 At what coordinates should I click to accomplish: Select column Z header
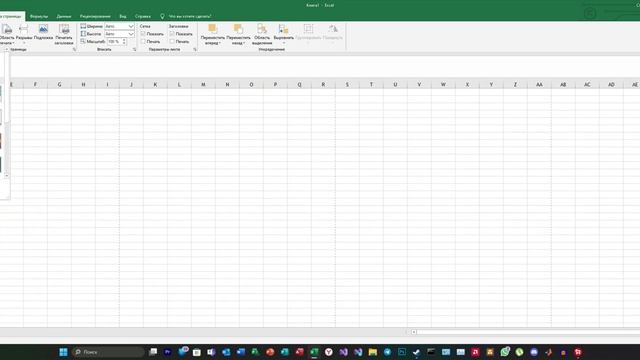pos(515,84)
